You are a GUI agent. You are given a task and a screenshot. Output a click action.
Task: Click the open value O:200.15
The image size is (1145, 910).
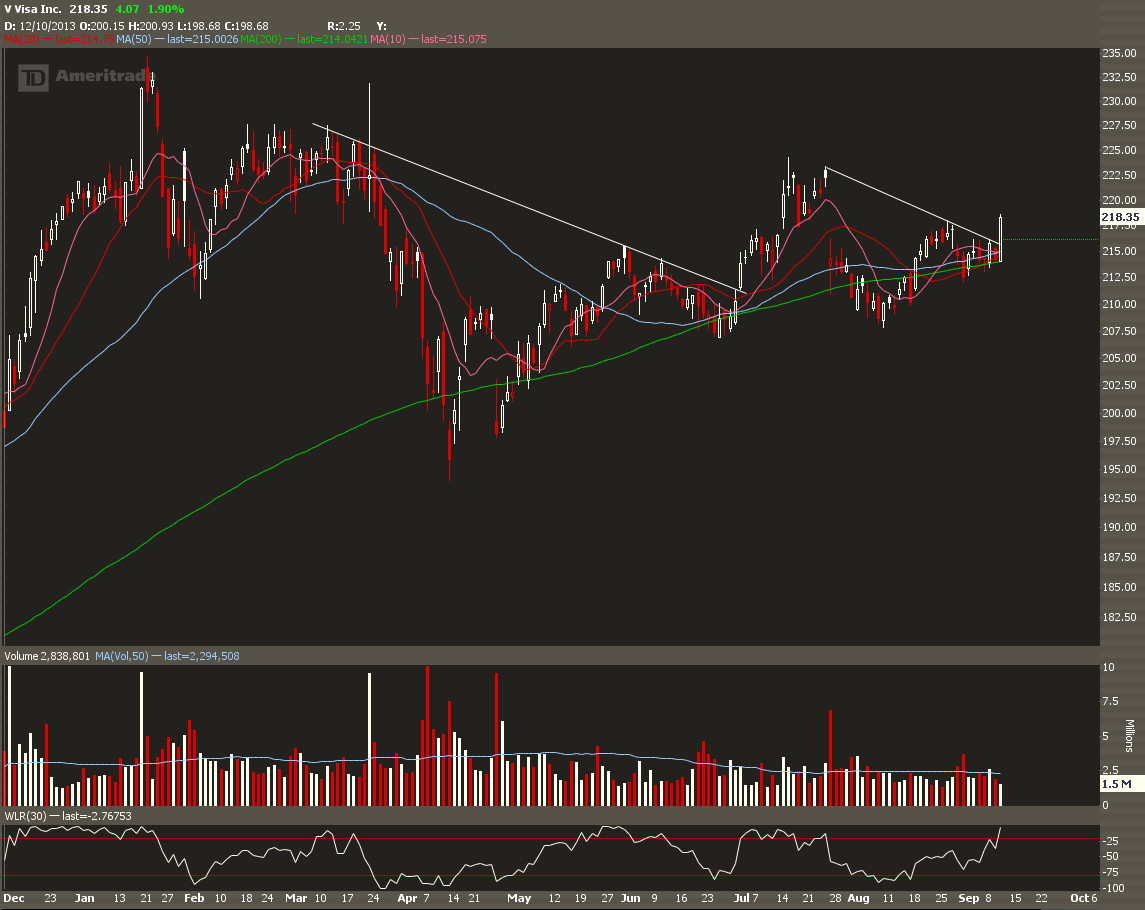pos(102,26)
